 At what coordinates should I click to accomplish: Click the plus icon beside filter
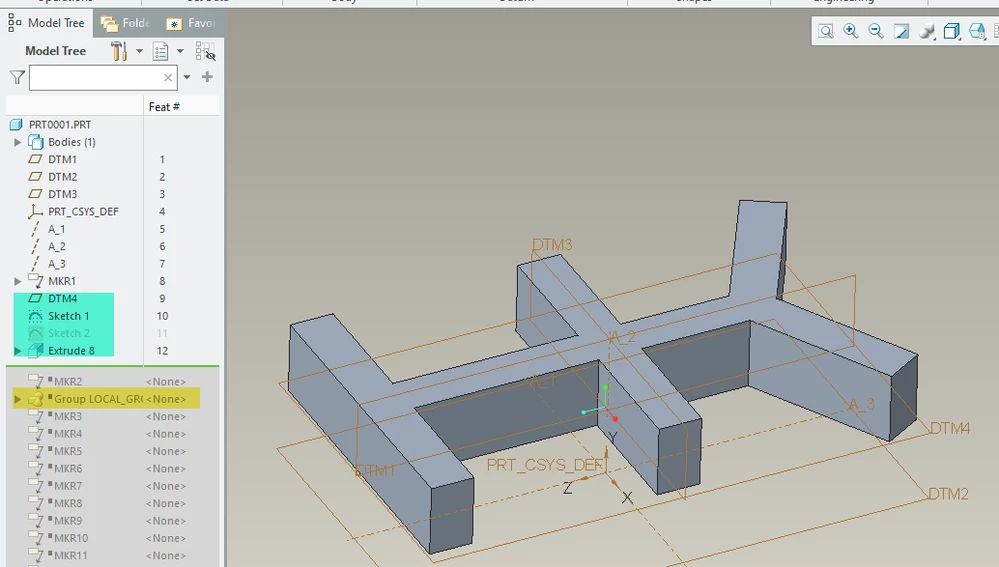pos(207,77)
